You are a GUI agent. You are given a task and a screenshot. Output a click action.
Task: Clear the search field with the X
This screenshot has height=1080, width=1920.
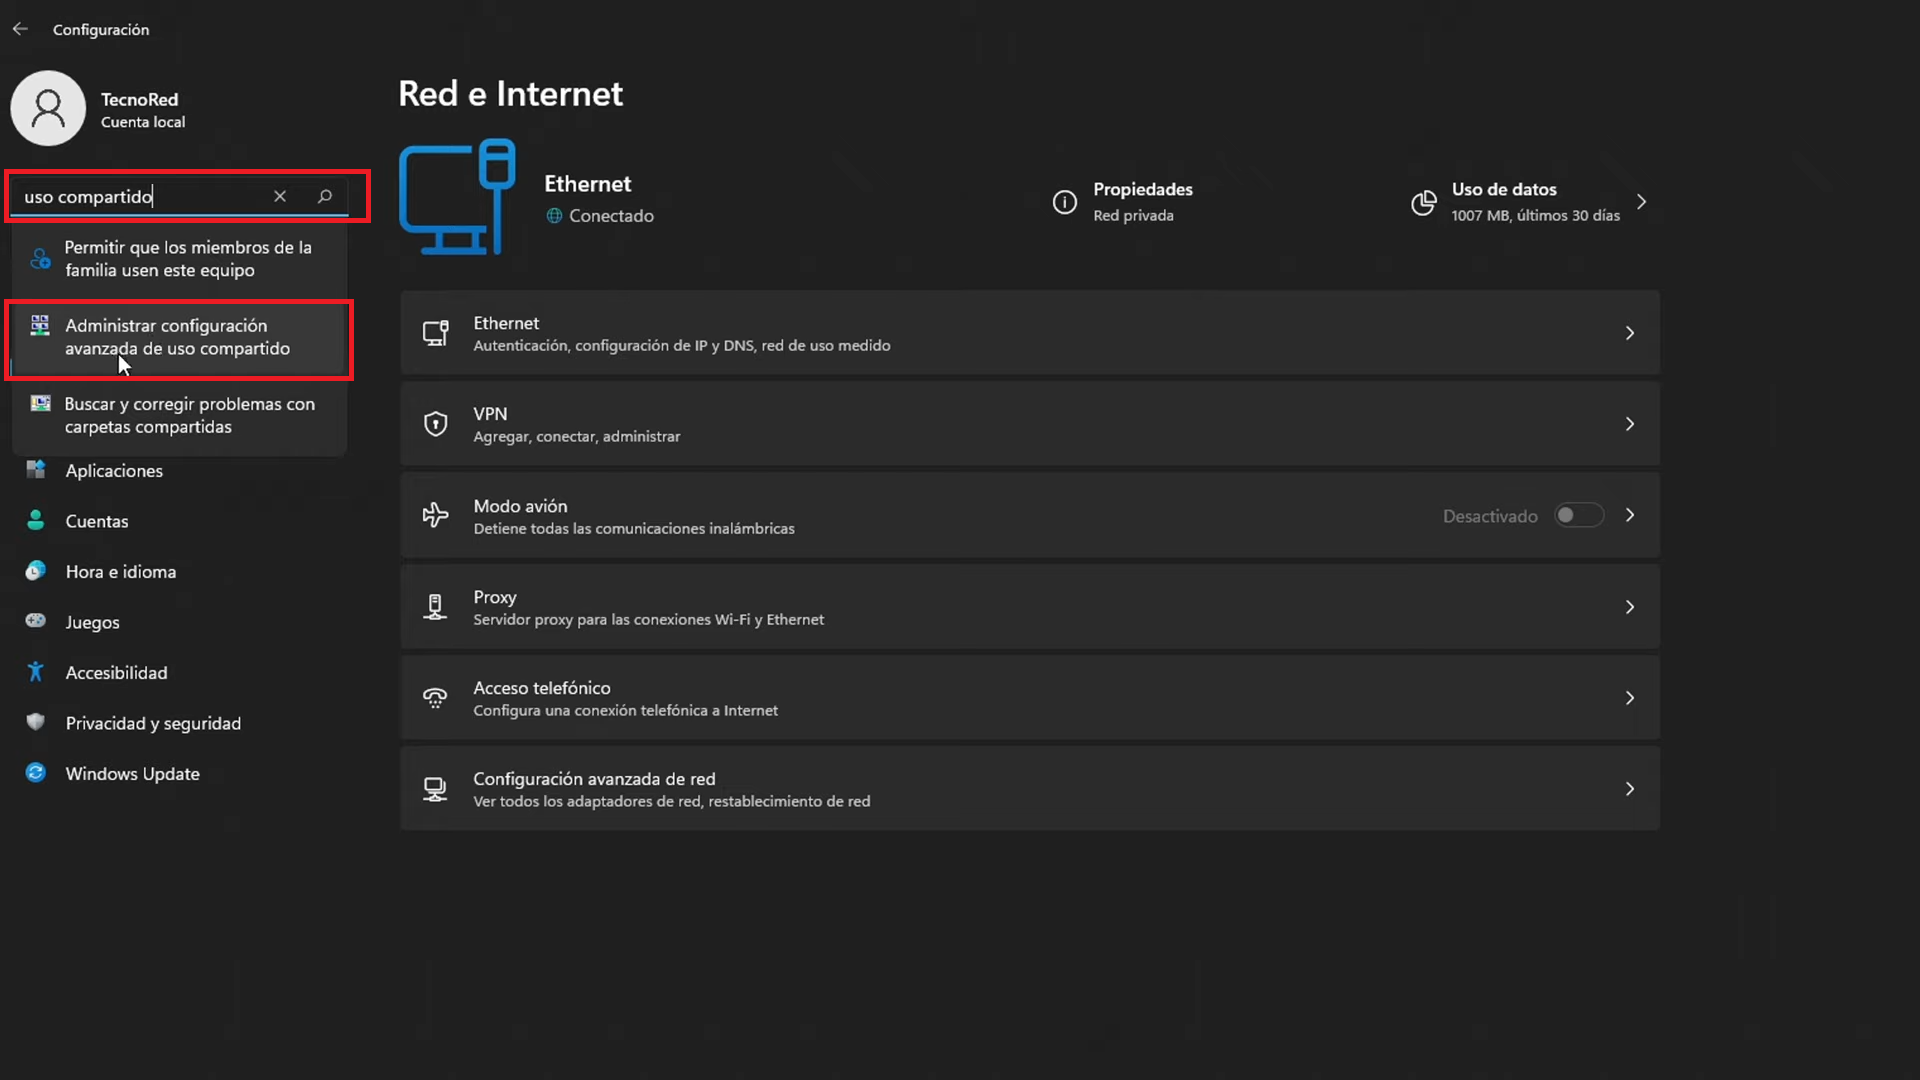point(280,196)
